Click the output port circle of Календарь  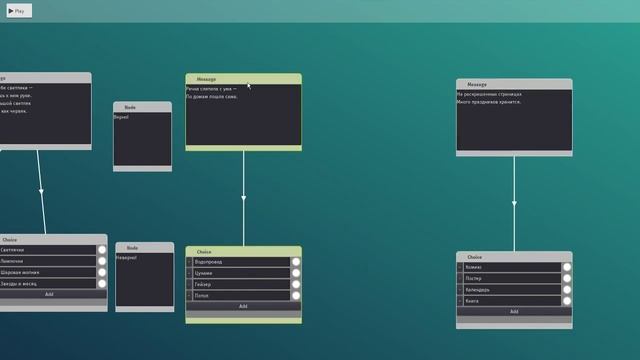(x=567, y=290)
